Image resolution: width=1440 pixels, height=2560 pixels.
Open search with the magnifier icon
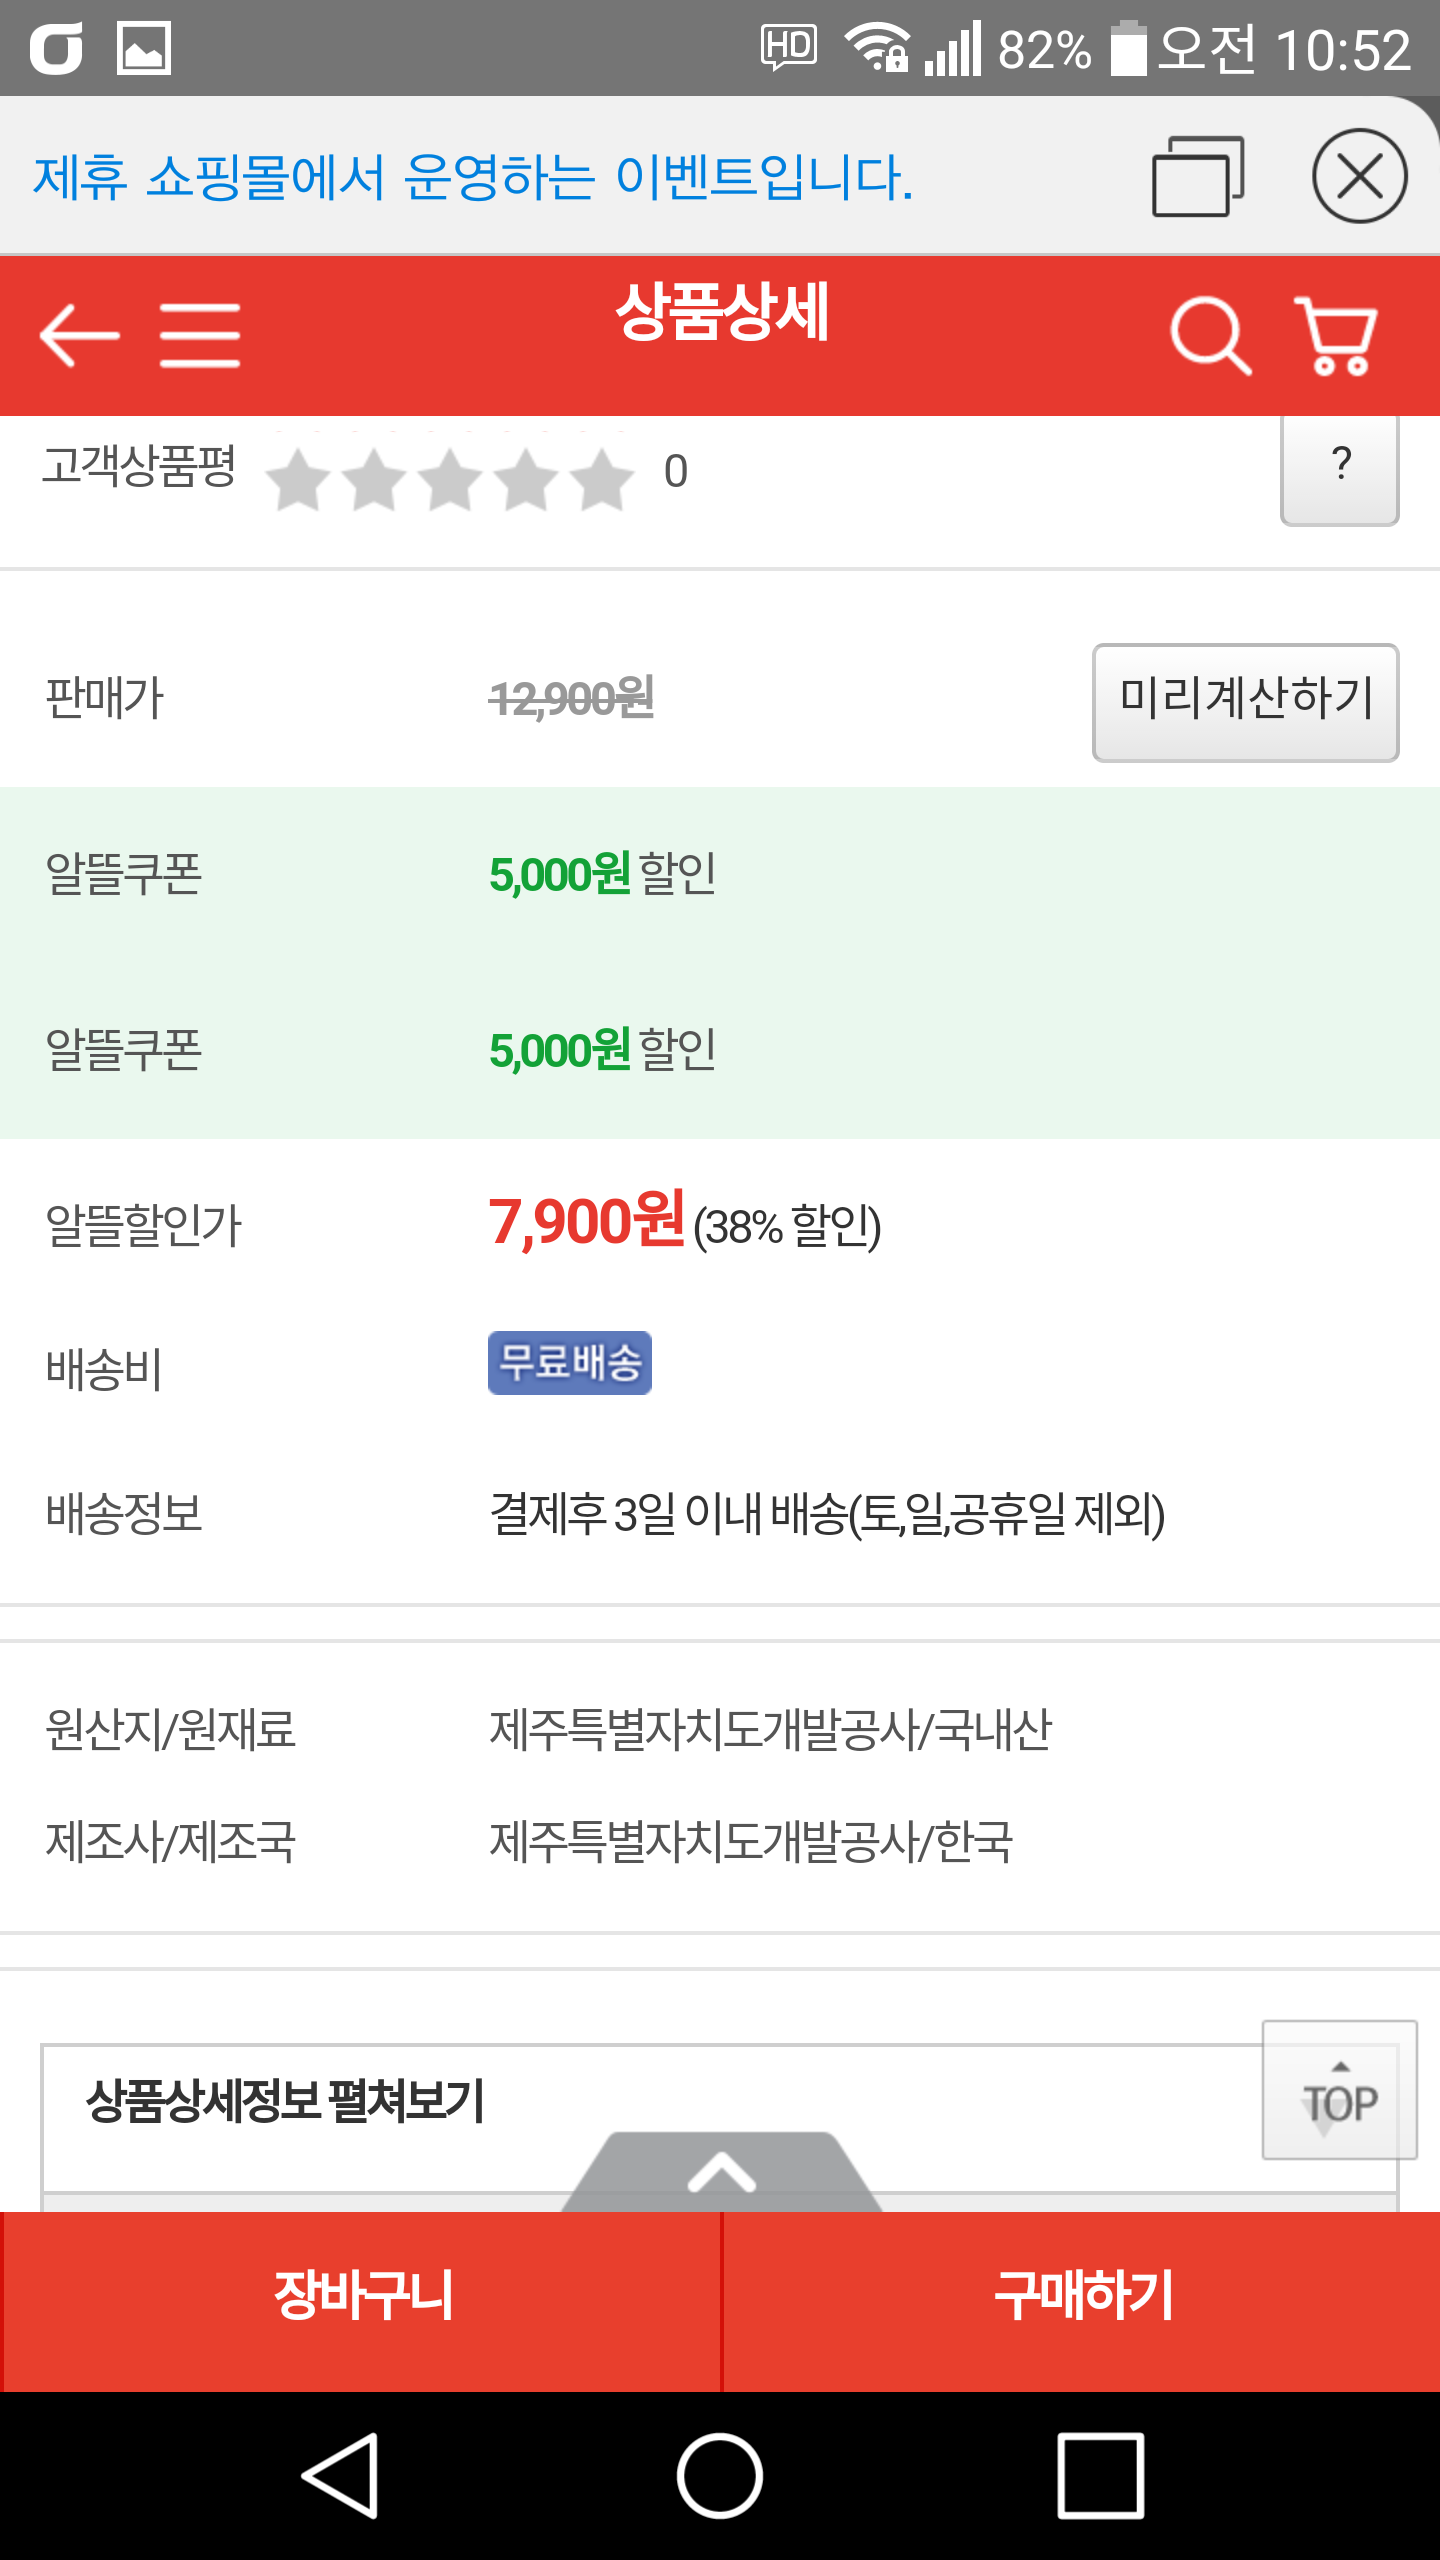(1210, 336)
